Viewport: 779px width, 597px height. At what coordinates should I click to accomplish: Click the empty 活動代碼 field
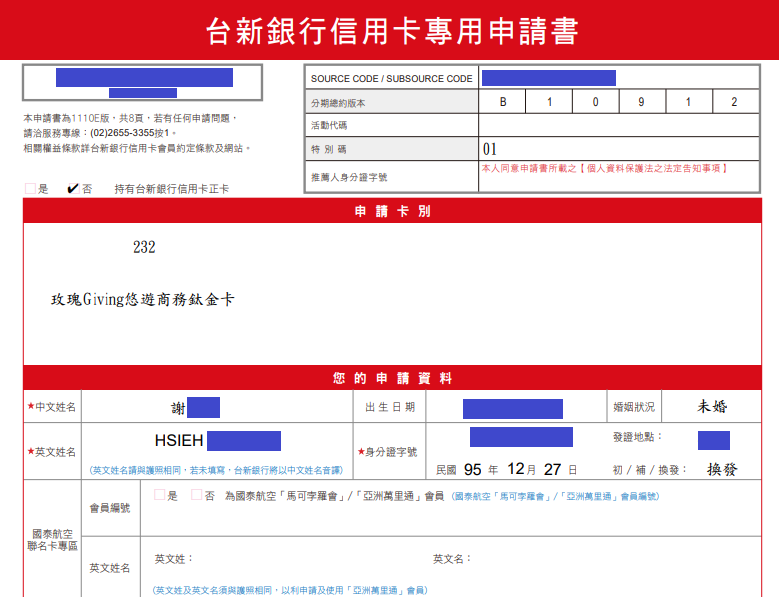(619, 125)
